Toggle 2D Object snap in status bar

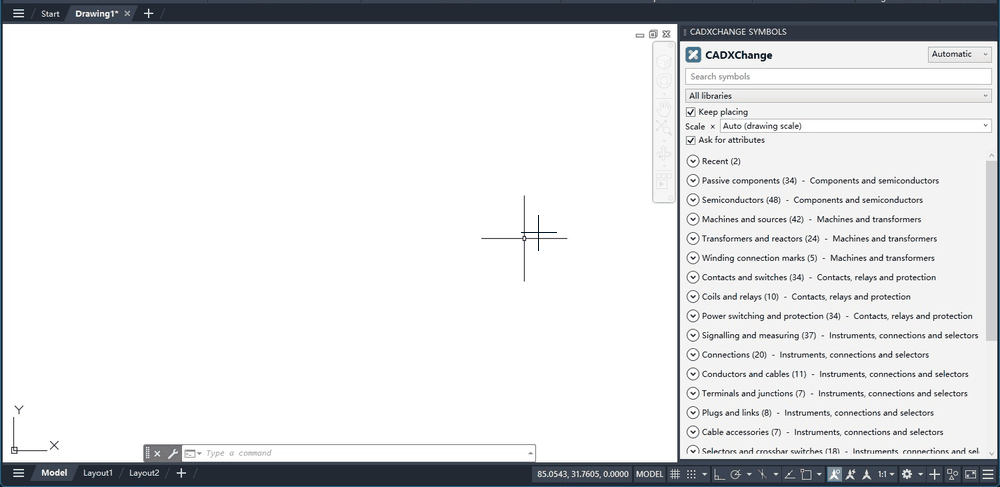coord(806,474)
